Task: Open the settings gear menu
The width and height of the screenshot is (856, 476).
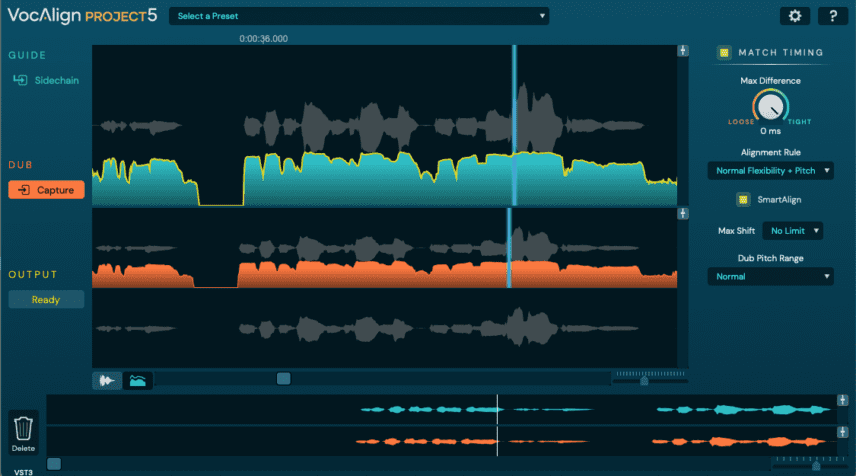Action: 794,16
